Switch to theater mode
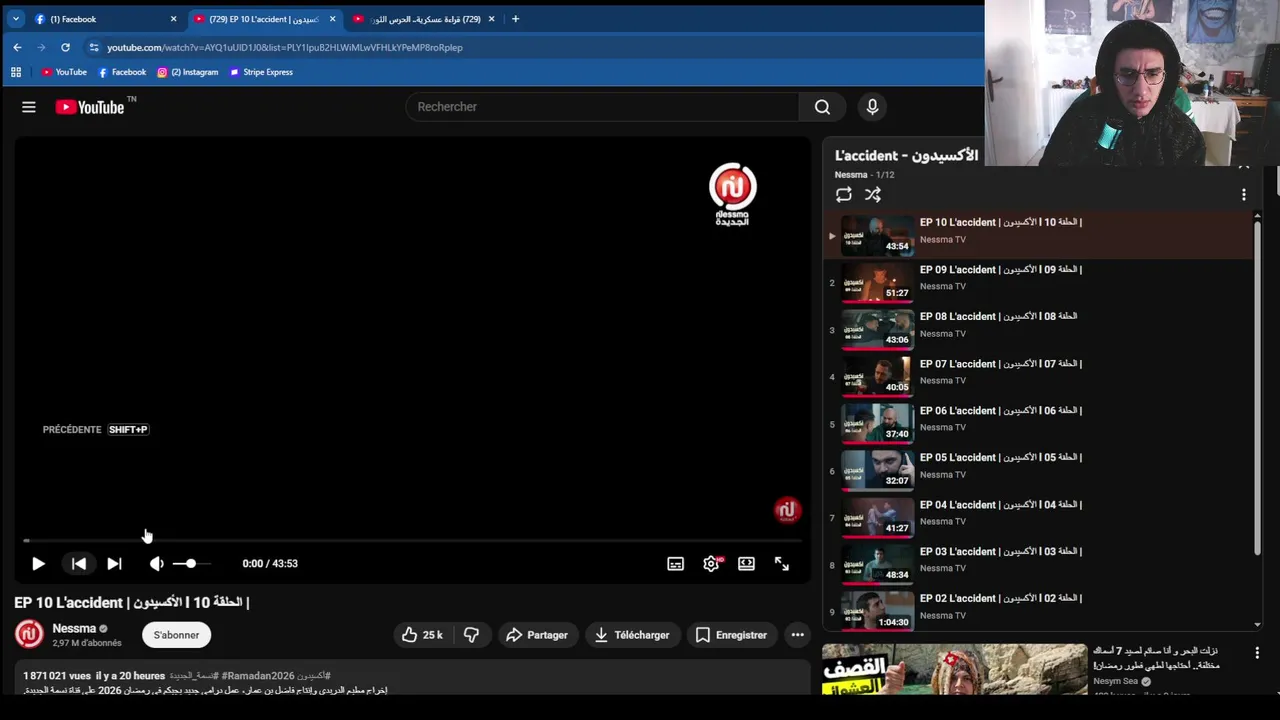The height and width of the screenshot is (720, 1280). point(746,564)
